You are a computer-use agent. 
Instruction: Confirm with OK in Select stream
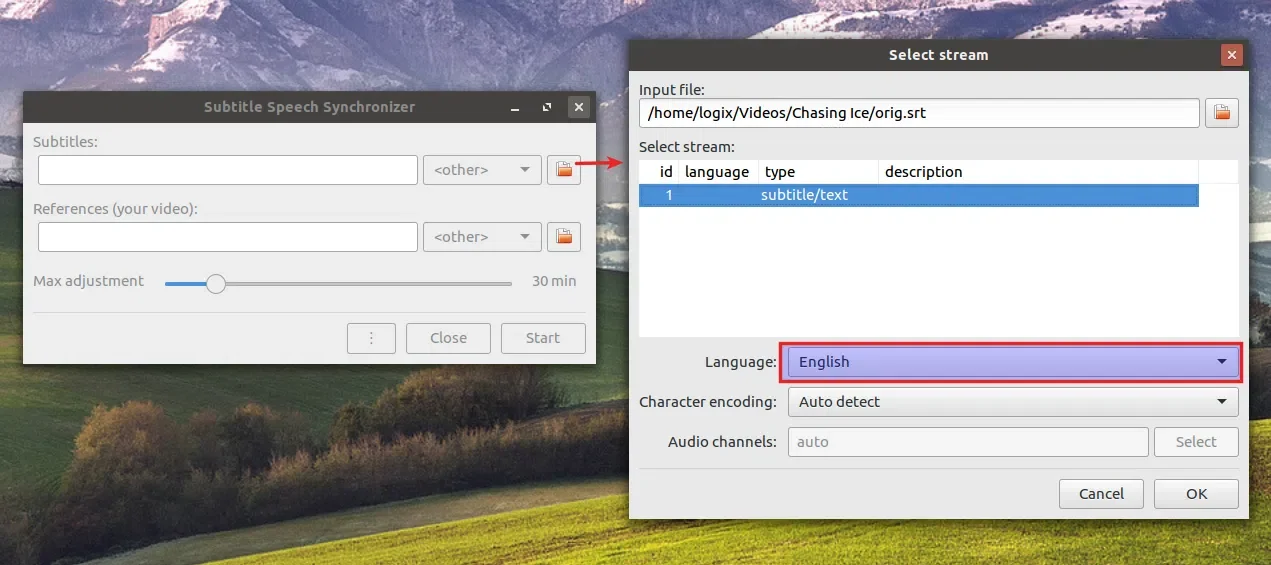(1196, 494)
